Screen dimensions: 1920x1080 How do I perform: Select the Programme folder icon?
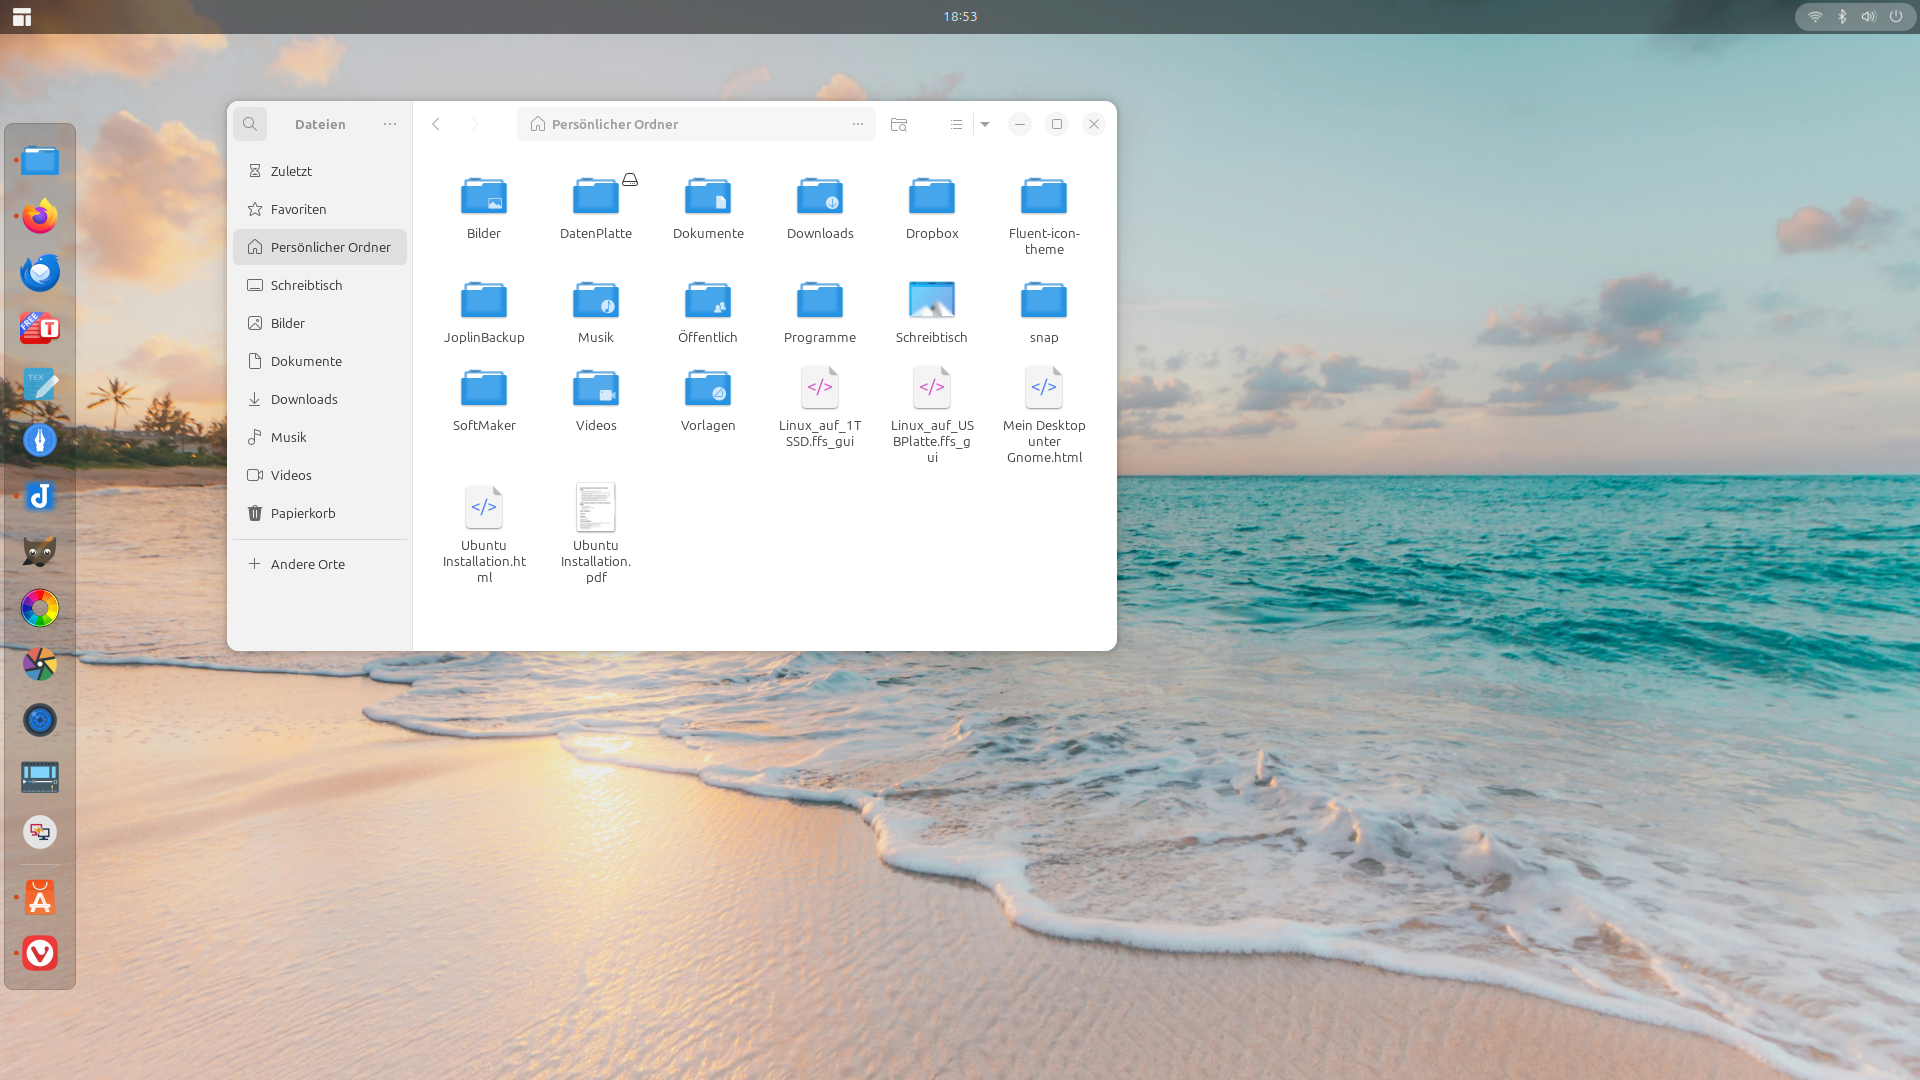[x=820, y=300]
